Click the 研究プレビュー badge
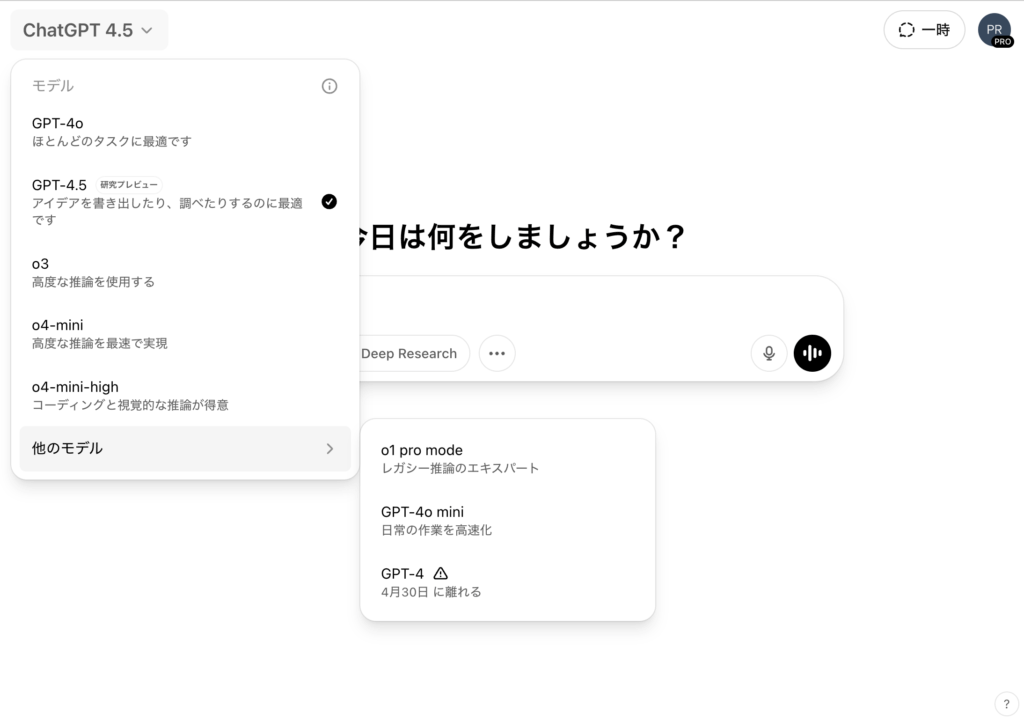Image resolution: width=1024 pixels, height=721 pixels. coord(129,185)
